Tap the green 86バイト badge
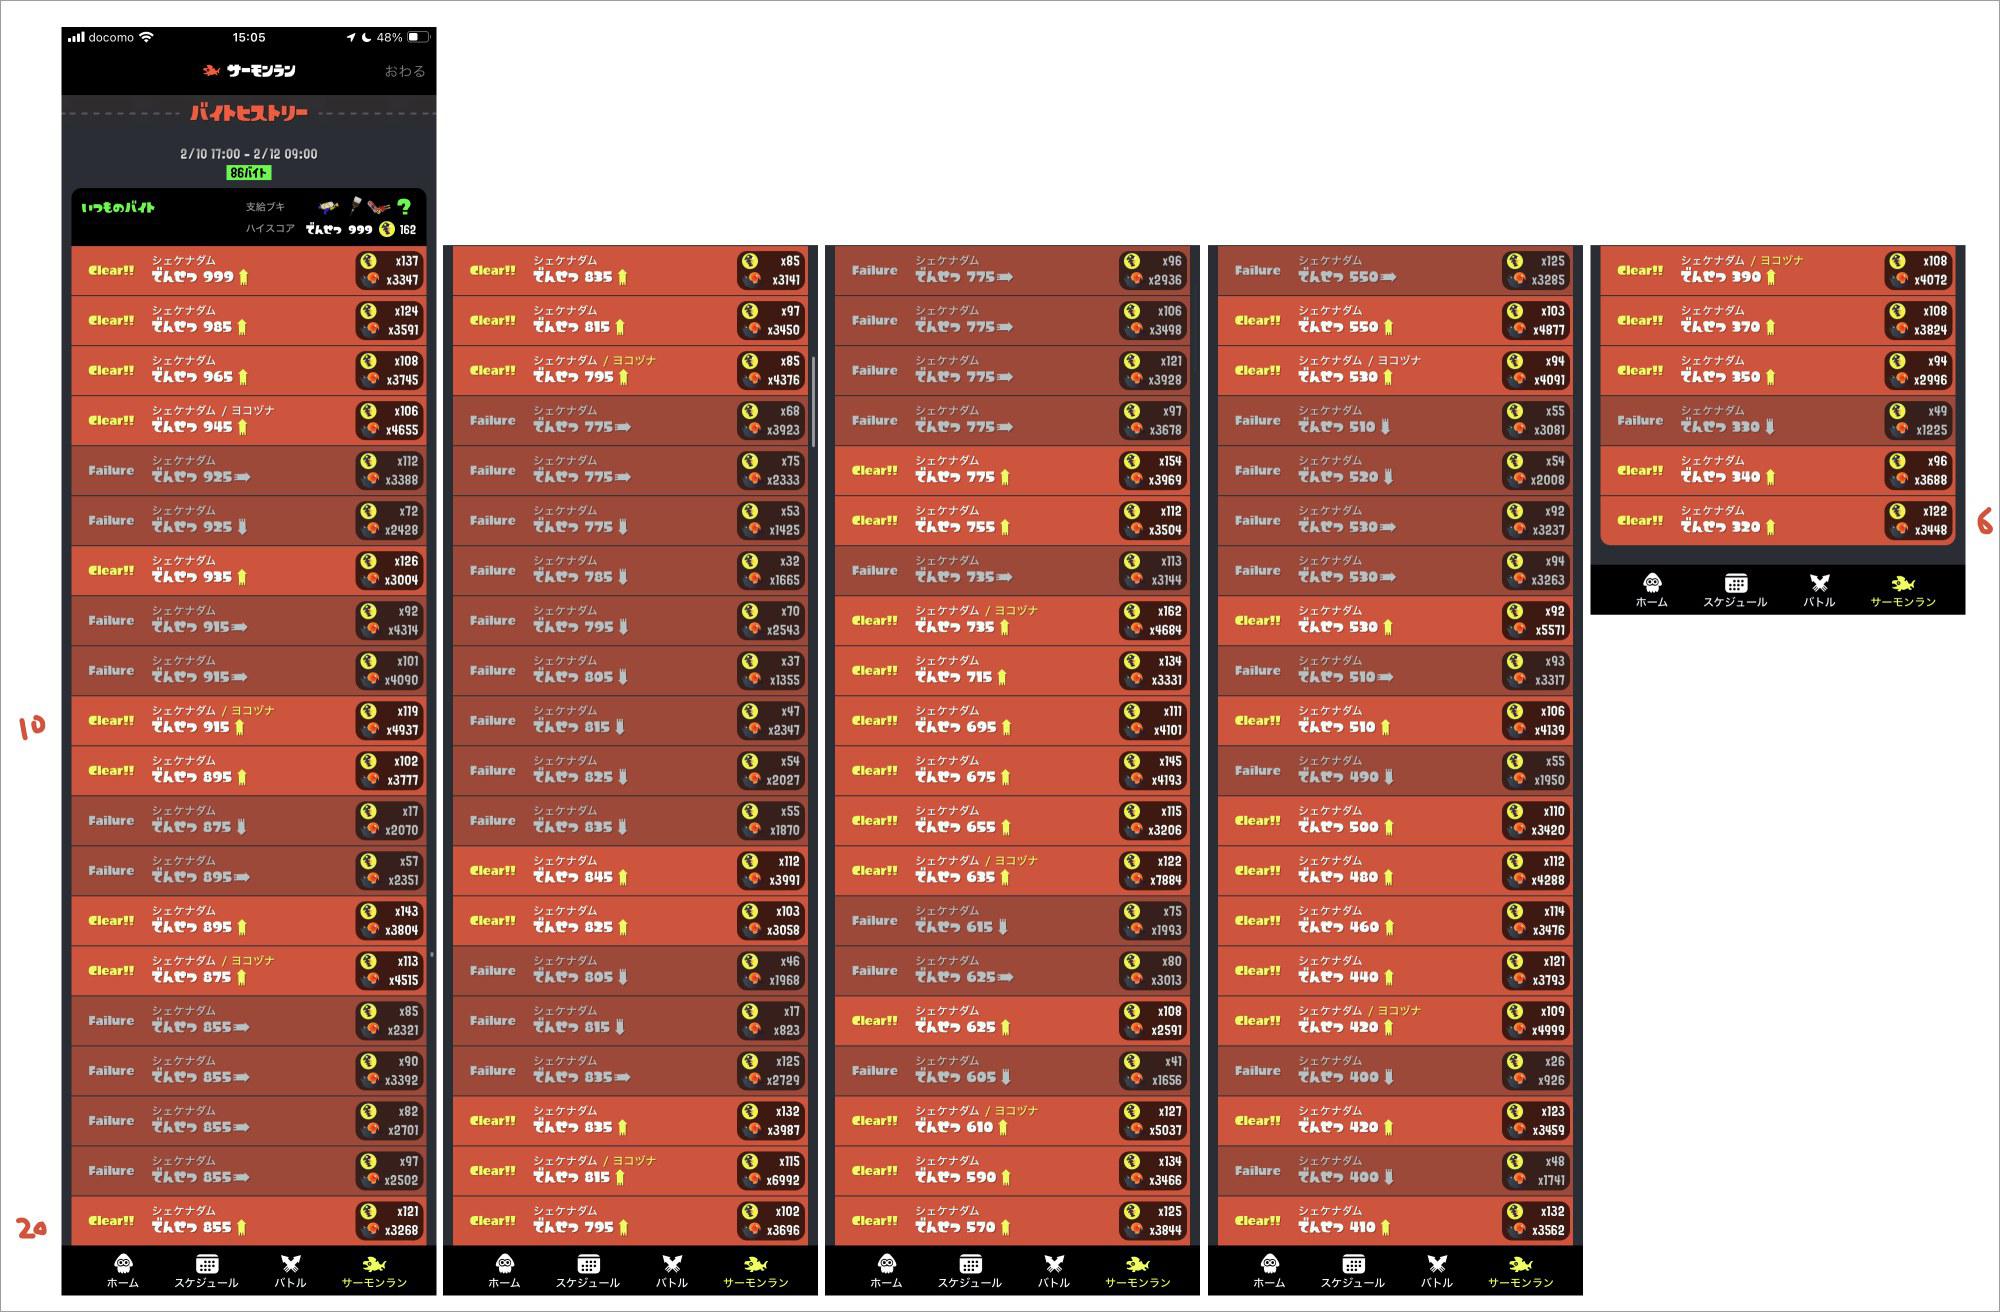The width and height of the screenshot is (2000, 1312). click(249, 173)
